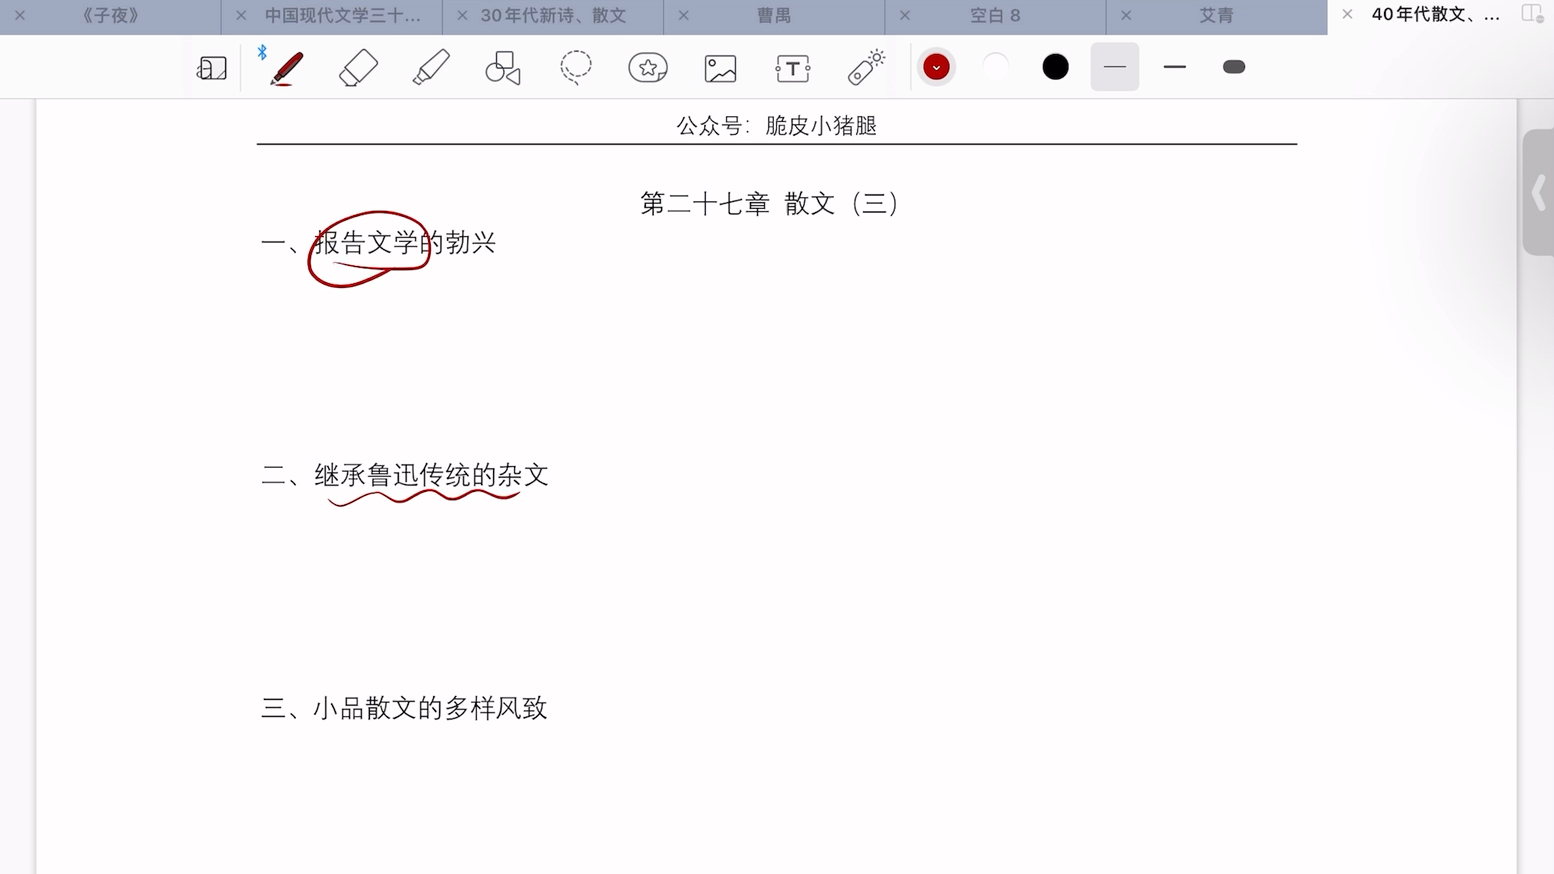Screen dimensions: 1554x874
Task: Switch to 30年代新诗、散文 tab
Action: coord(553,16)
